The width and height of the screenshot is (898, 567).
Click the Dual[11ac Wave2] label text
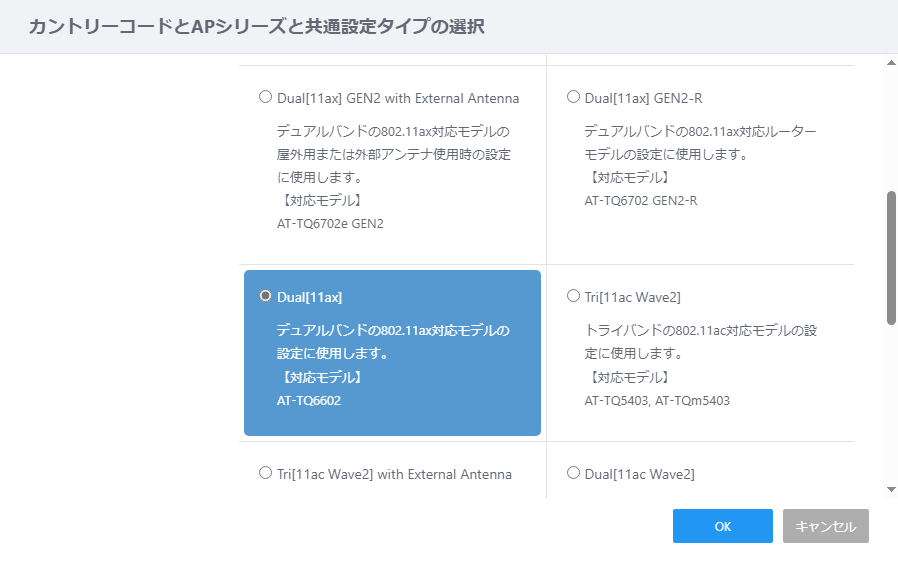(x=639, y=474)
